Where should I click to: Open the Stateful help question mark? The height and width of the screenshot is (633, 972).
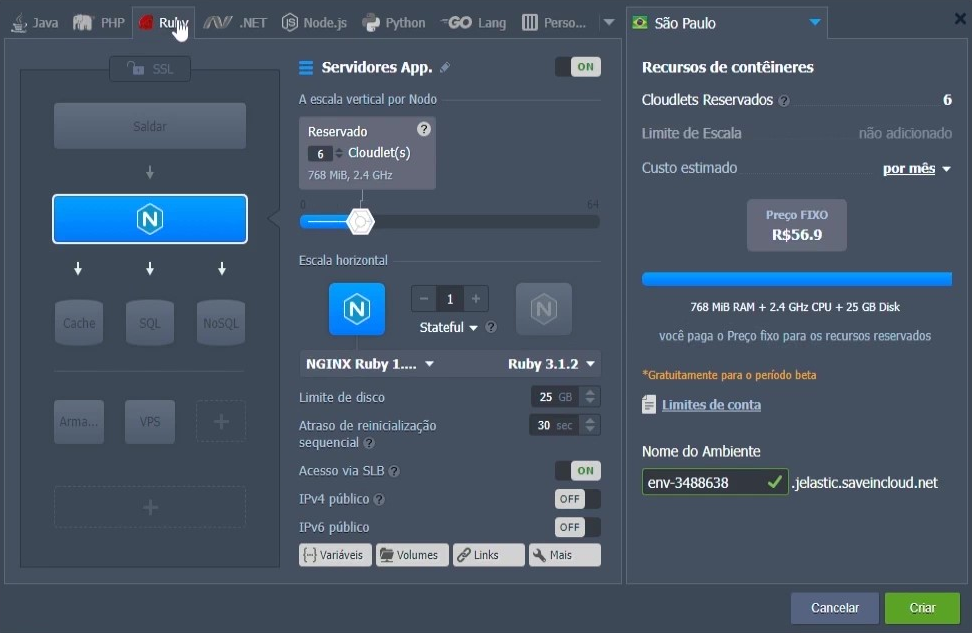click(491, 327)
